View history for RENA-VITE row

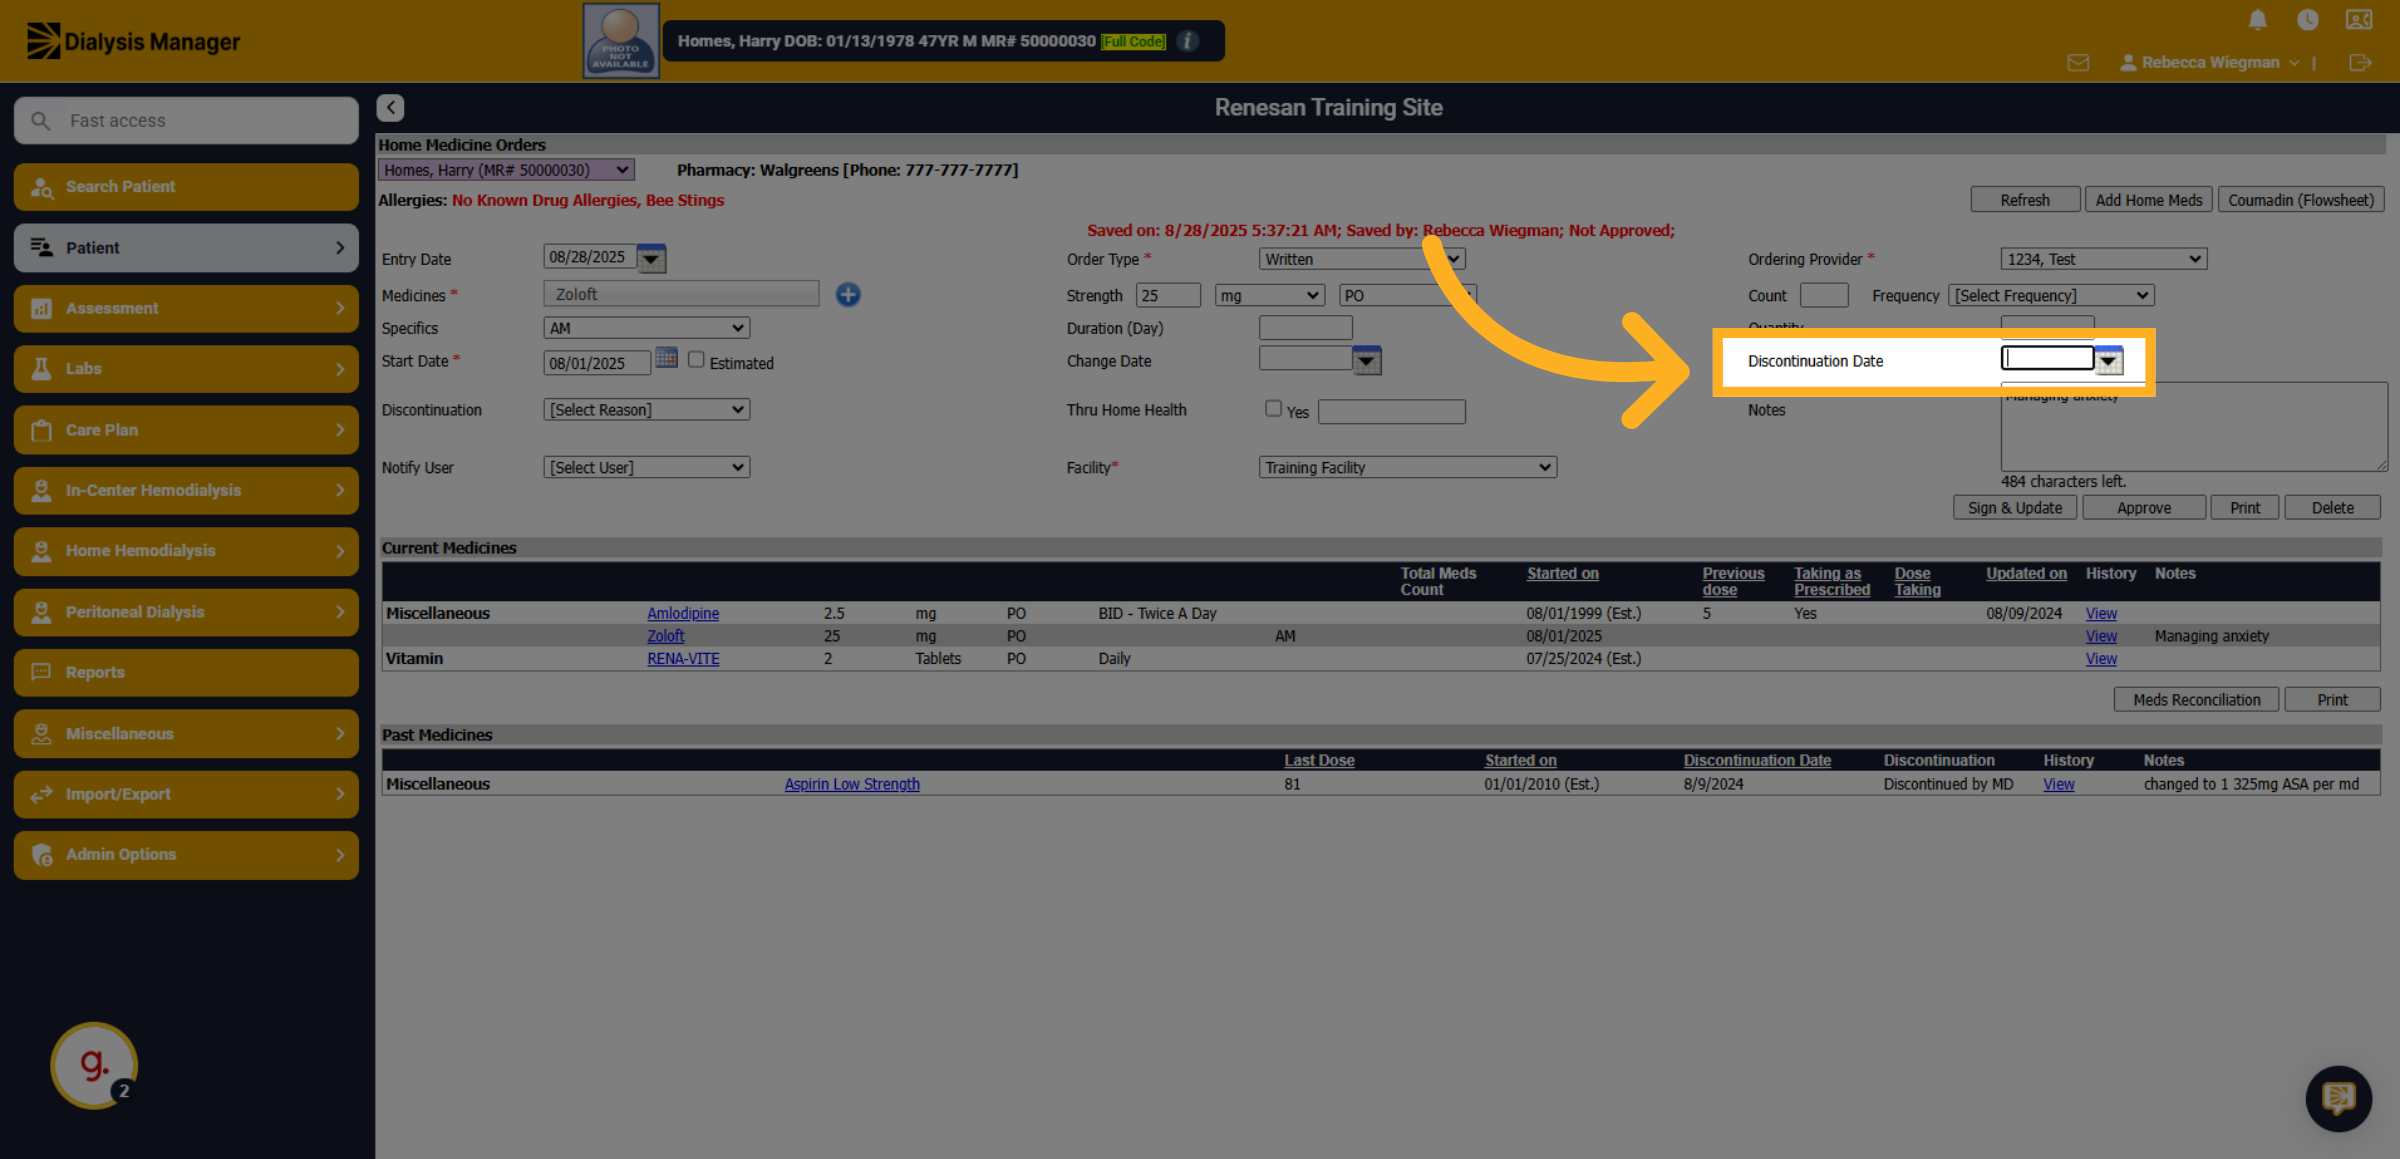[2101, 659]
